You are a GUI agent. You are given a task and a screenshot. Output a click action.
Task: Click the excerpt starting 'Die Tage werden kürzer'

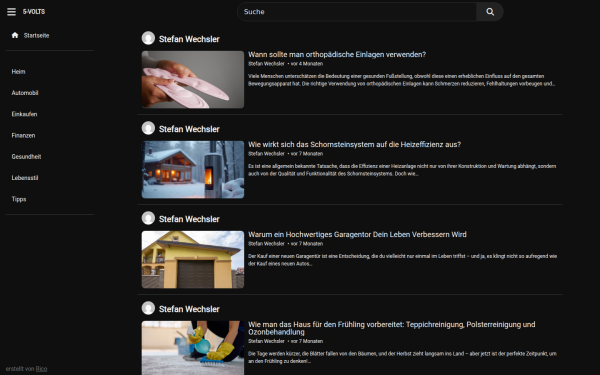pos(402,357)
